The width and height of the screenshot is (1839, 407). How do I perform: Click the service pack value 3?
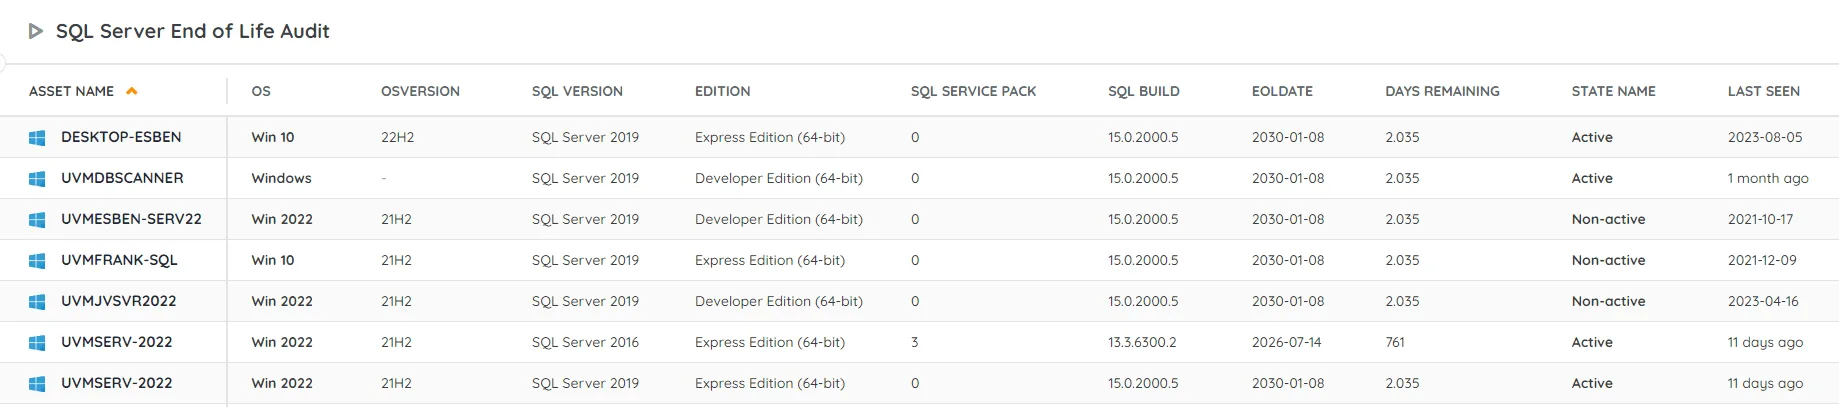(915, 342)
